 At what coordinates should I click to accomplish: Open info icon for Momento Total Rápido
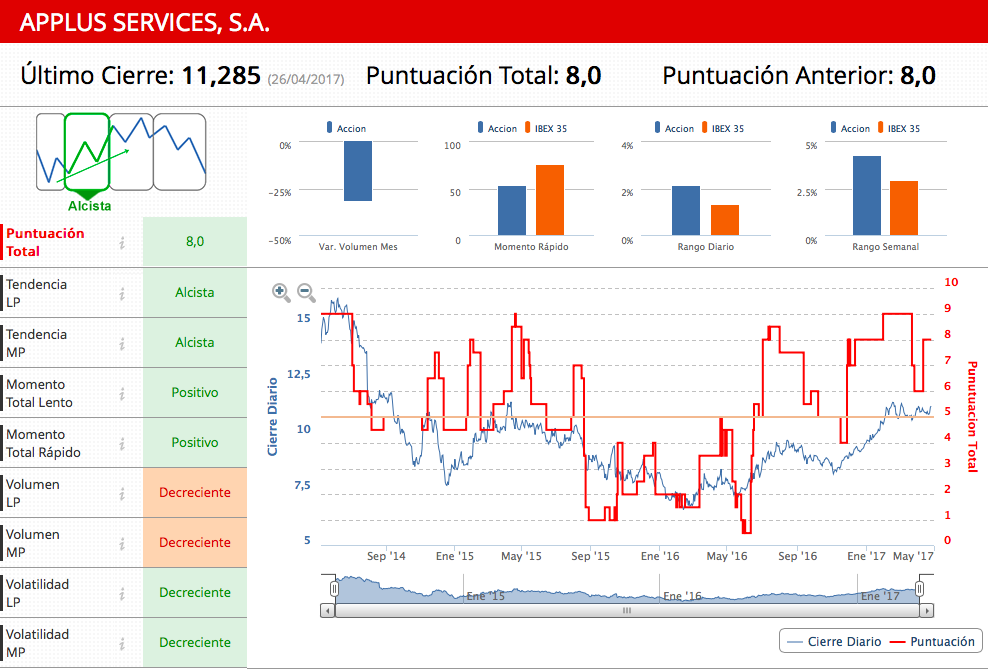[122, 443]
